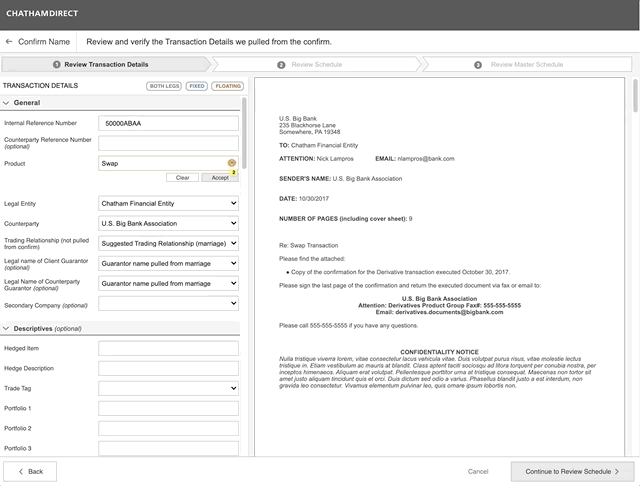Open Legal Name of Counterparty Guarantor dropdown
This screenshot has width=640, height=486.
168,283
